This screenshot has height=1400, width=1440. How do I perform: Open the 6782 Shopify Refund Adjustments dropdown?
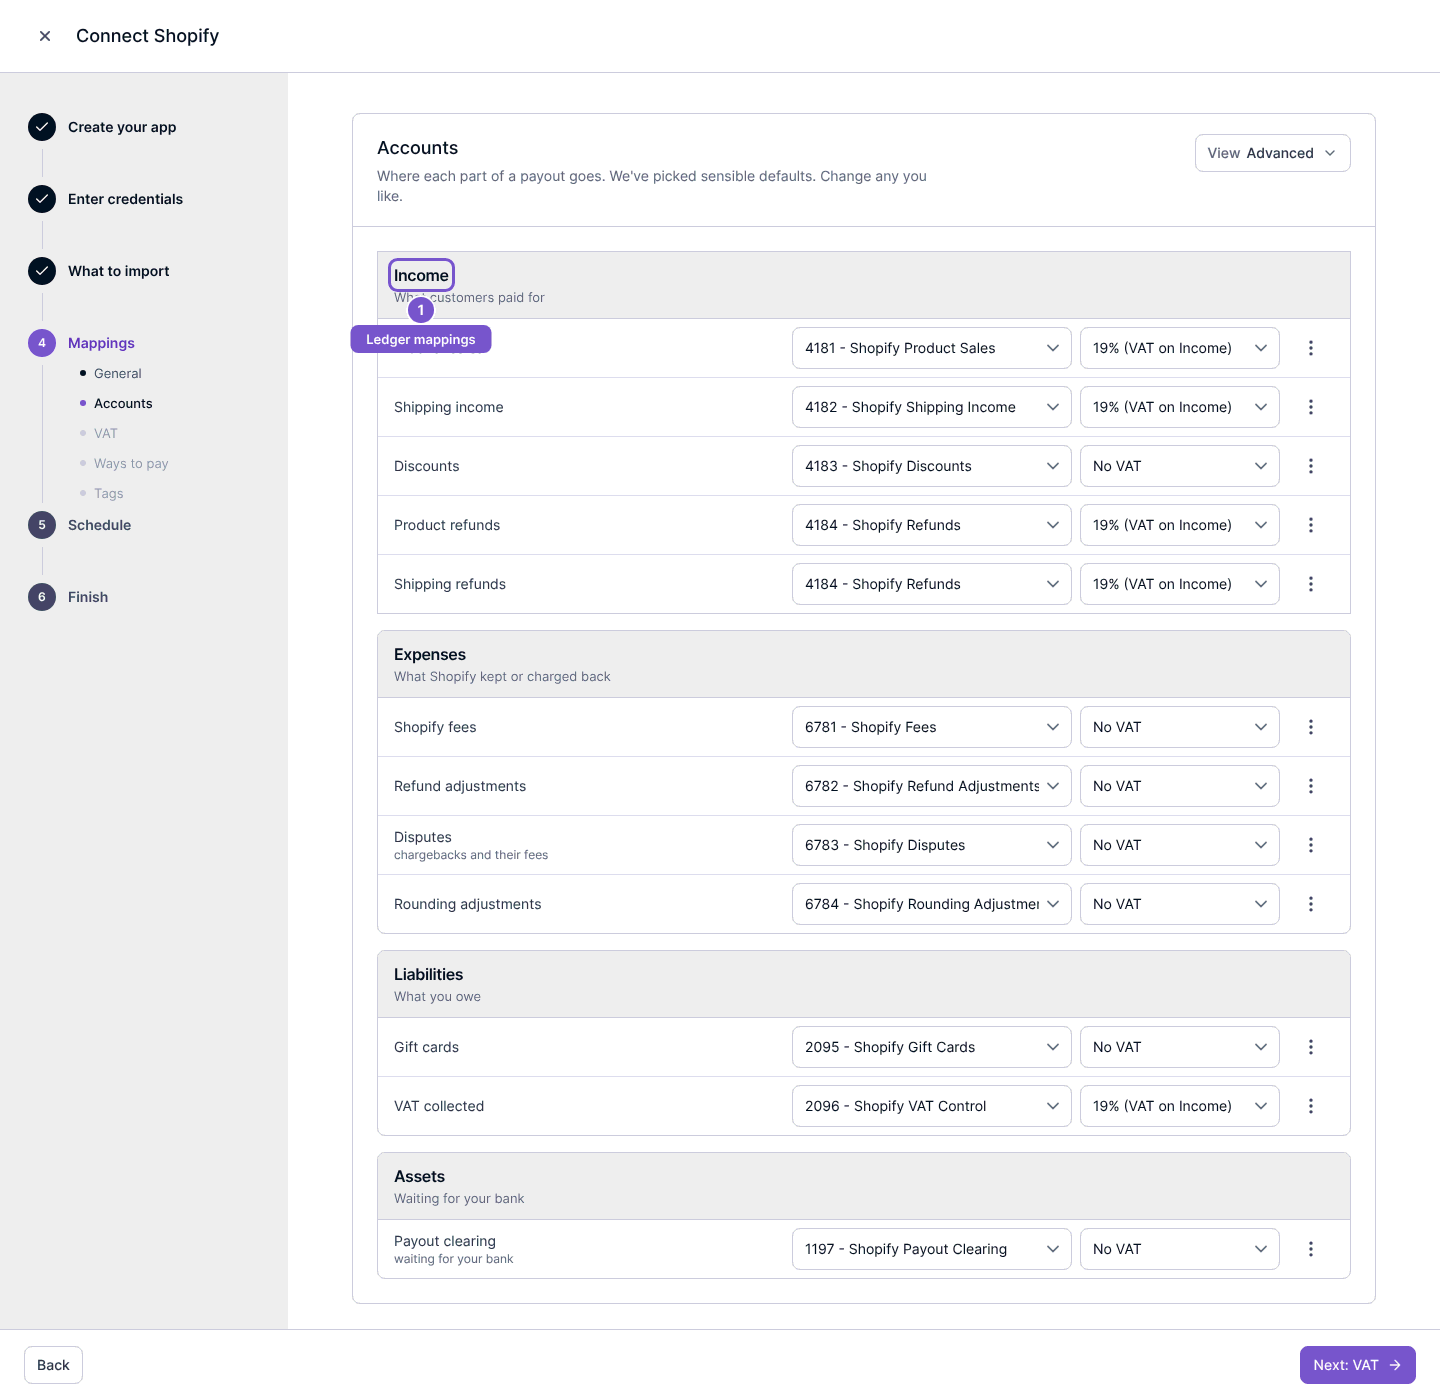[931, 786]
